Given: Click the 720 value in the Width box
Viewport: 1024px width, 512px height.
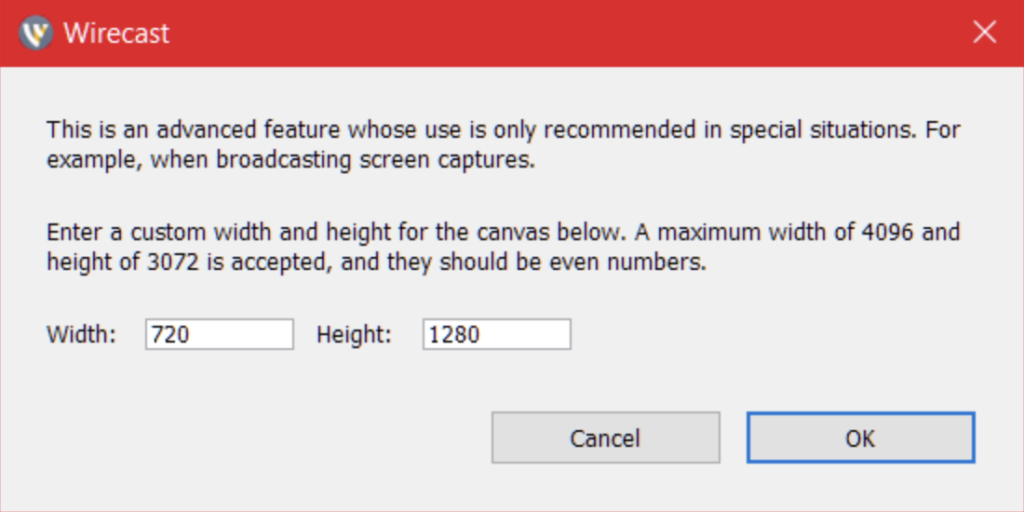Looking at the screenshot, I should pos(170,334).
